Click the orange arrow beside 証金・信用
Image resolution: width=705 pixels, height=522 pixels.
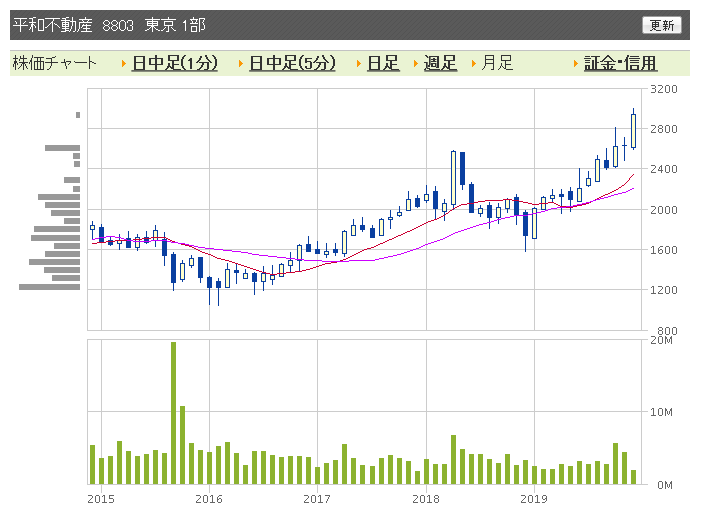576,64
